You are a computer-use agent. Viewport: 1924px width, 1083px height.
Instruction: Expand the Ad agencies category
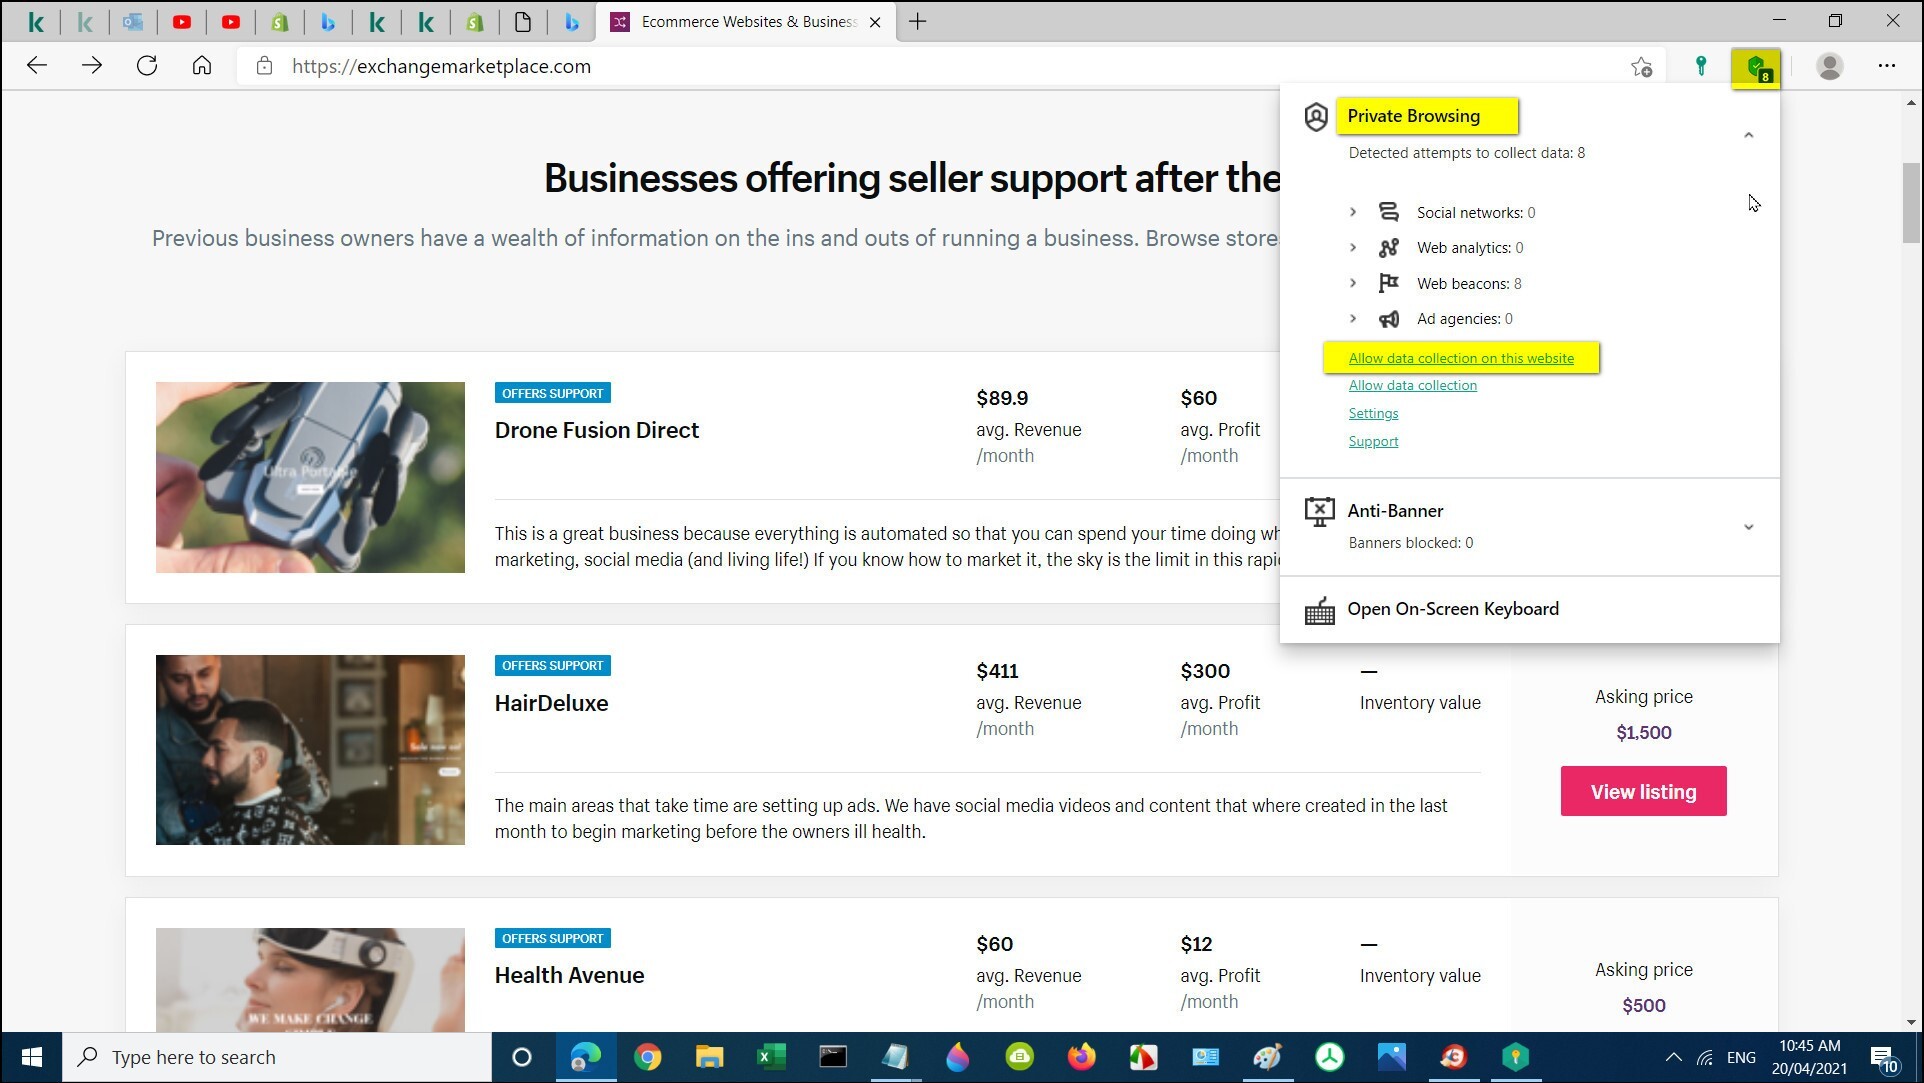point(1353,319)
